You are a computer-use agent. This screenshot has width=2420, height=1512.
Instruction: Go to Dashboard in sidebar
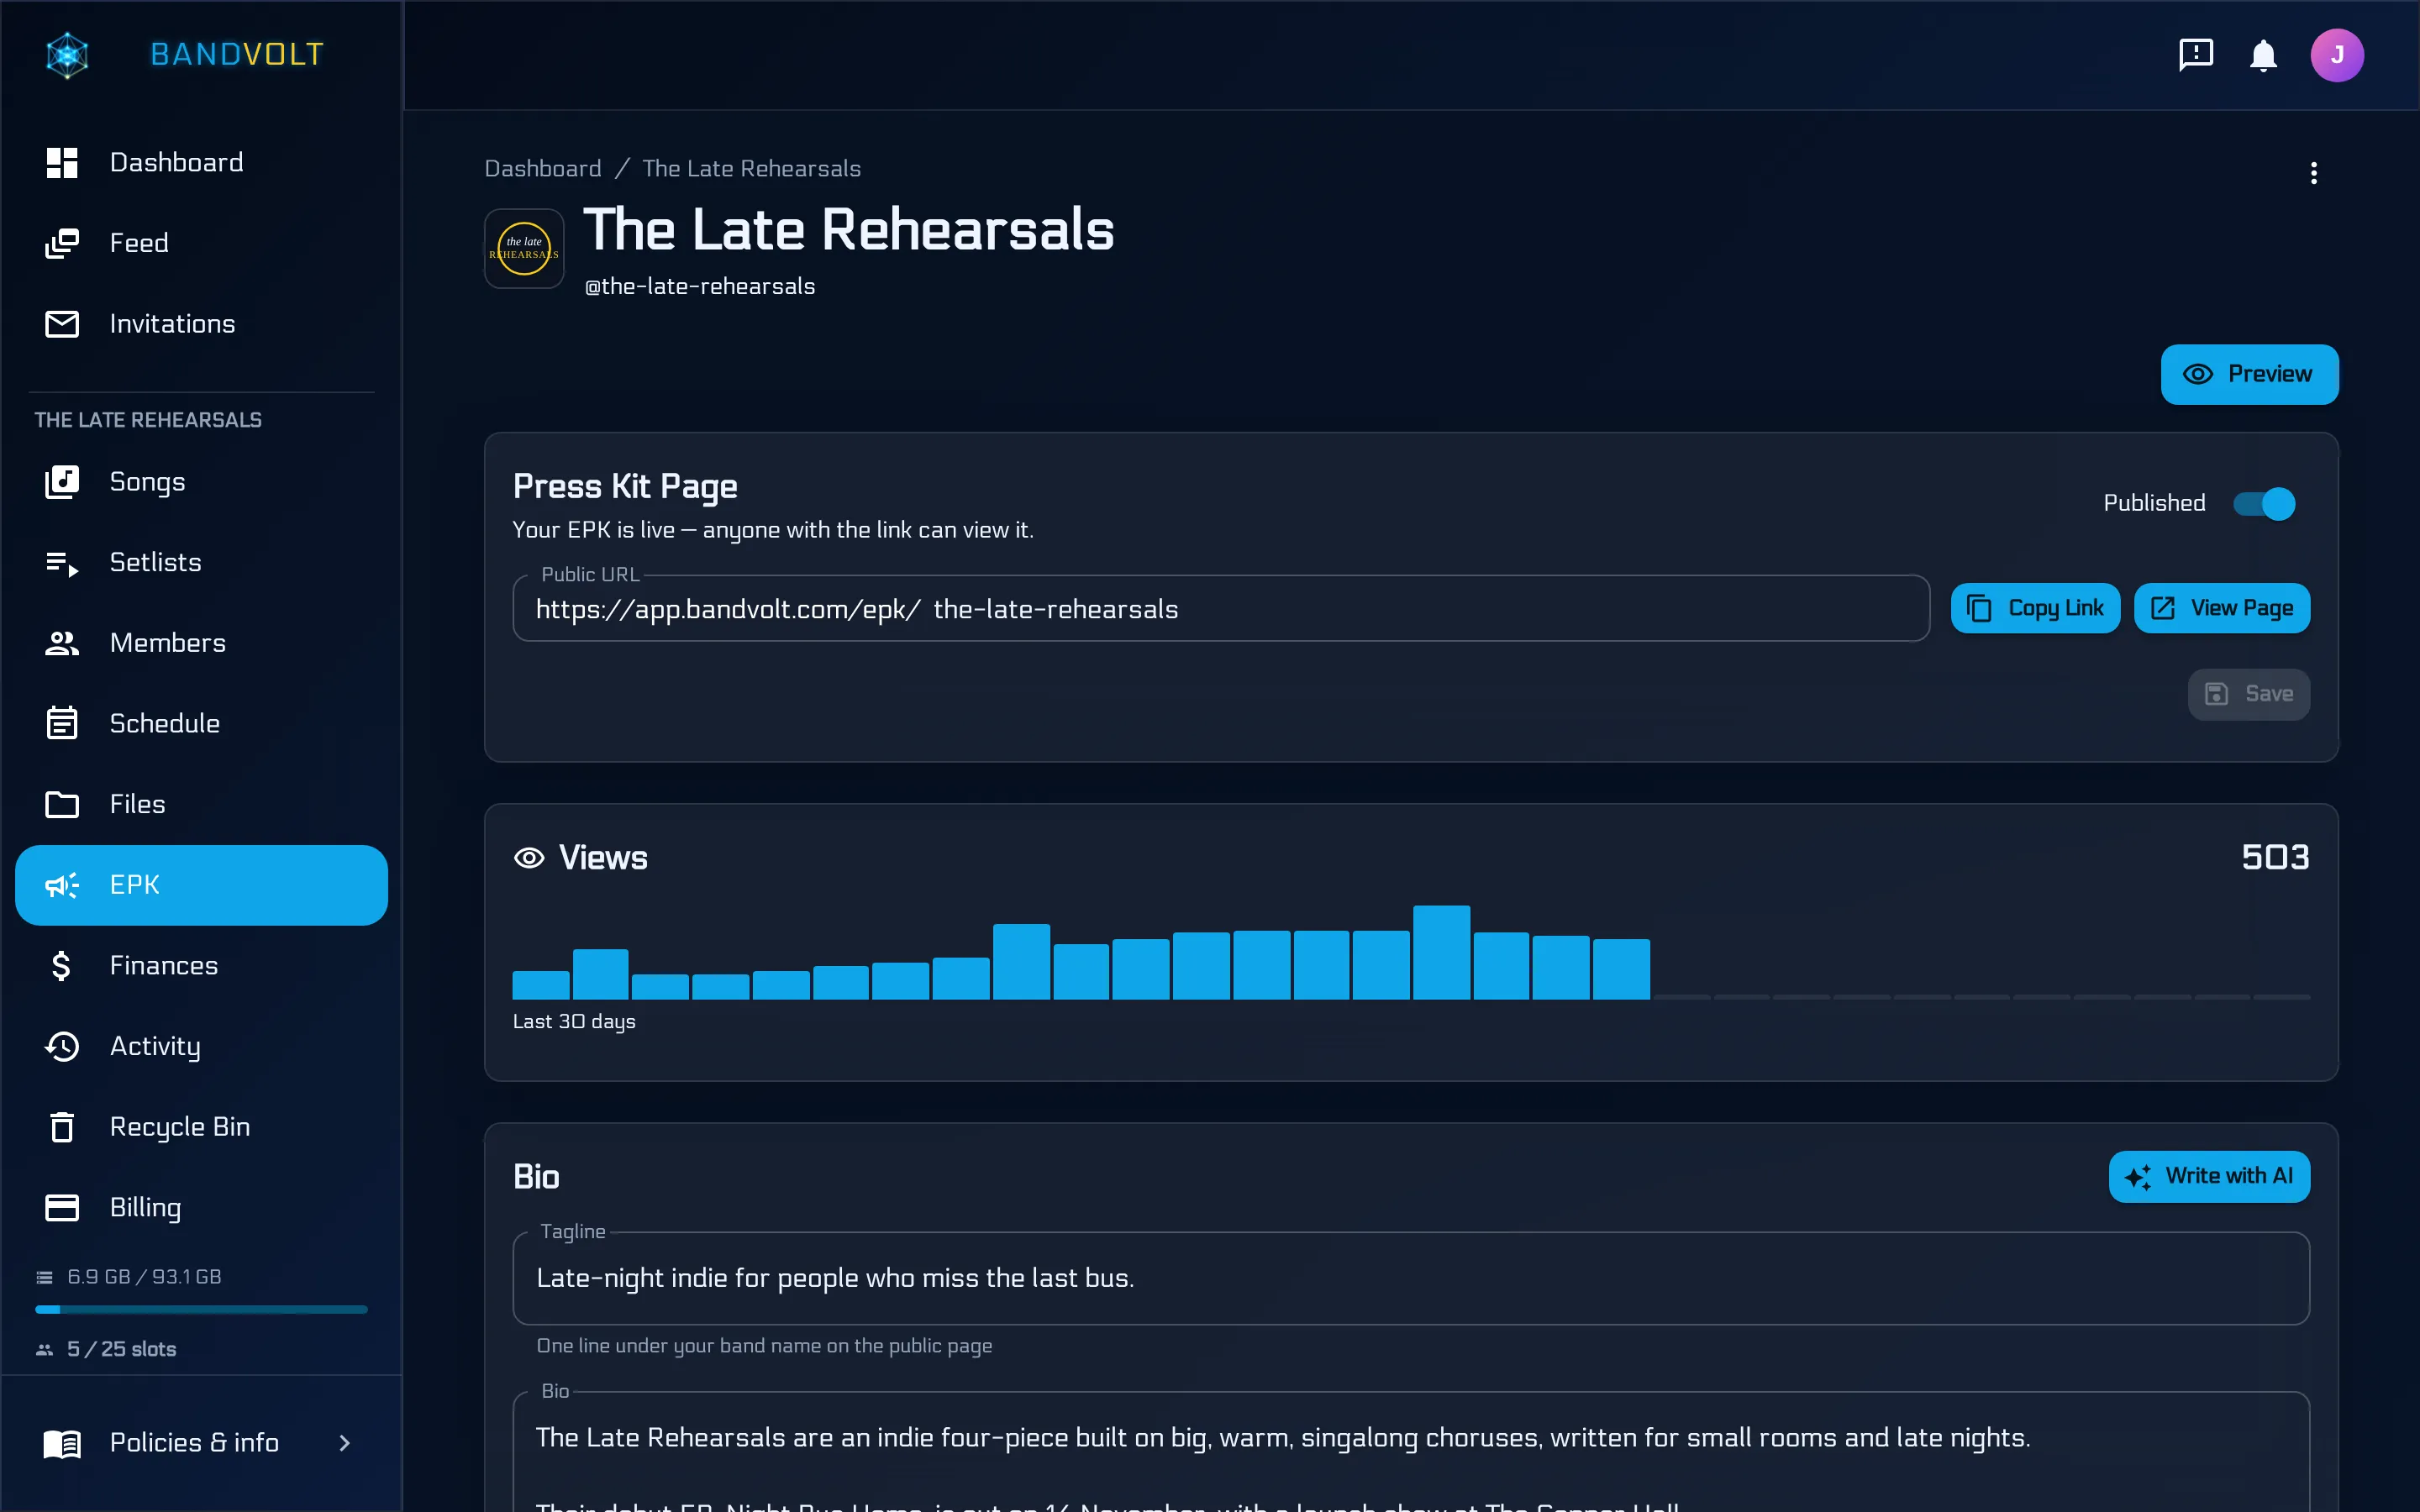pos(201,162)
